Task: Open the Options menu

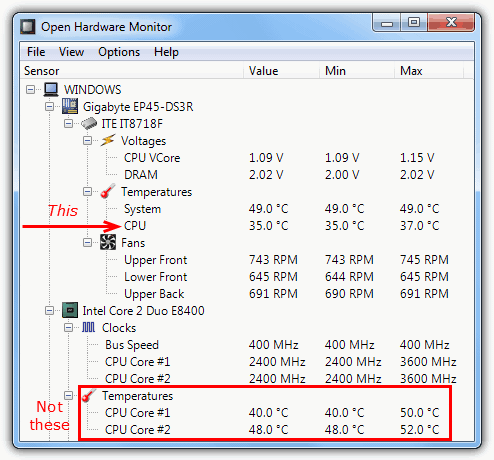Action: click(119, 52)
